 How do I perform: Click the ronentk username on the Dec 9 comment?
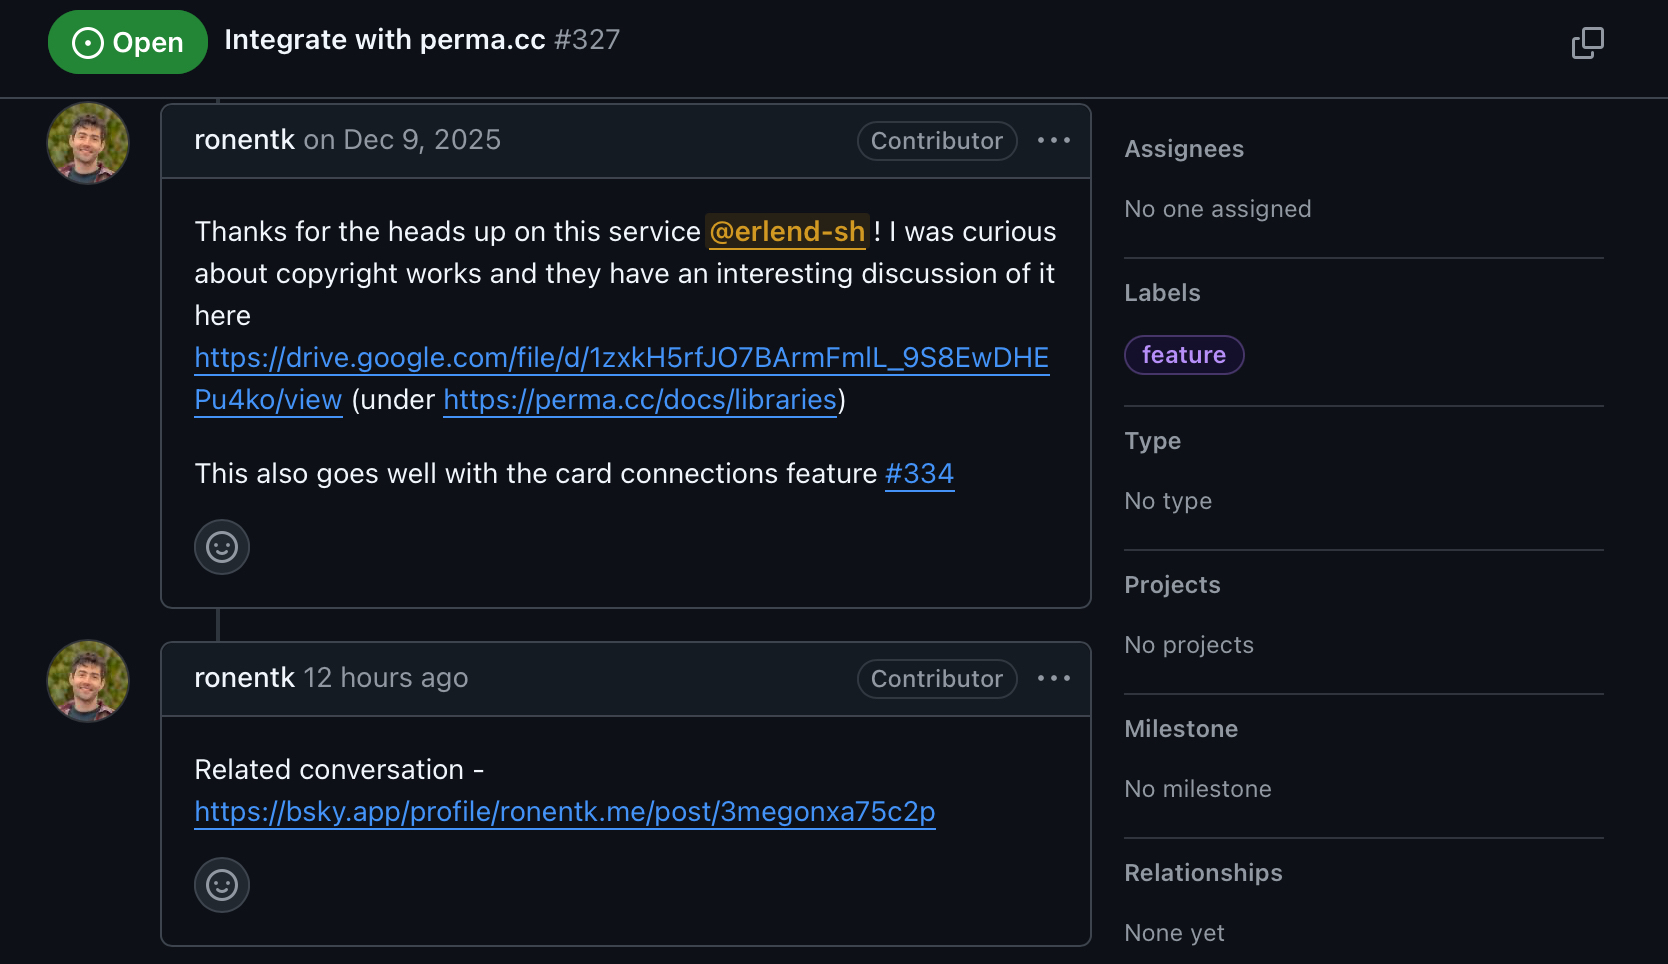click(x=244, y=140)
